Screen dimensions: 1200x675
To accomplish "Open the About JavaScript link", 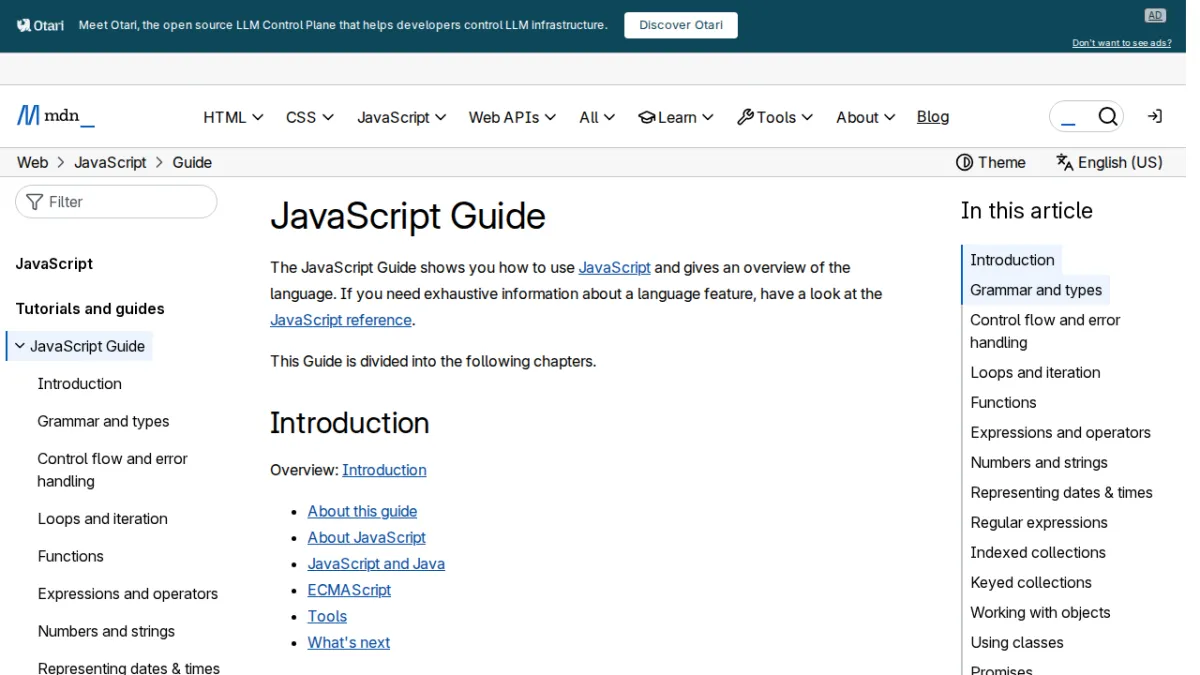I will 366,537.
